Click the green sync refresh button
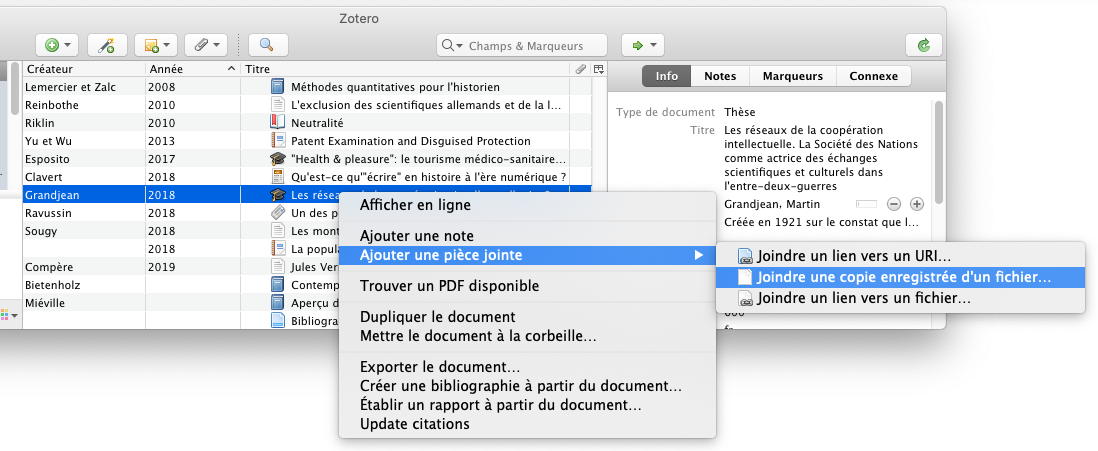Viewport: 1098px width, 451px height. click(924, 46)
